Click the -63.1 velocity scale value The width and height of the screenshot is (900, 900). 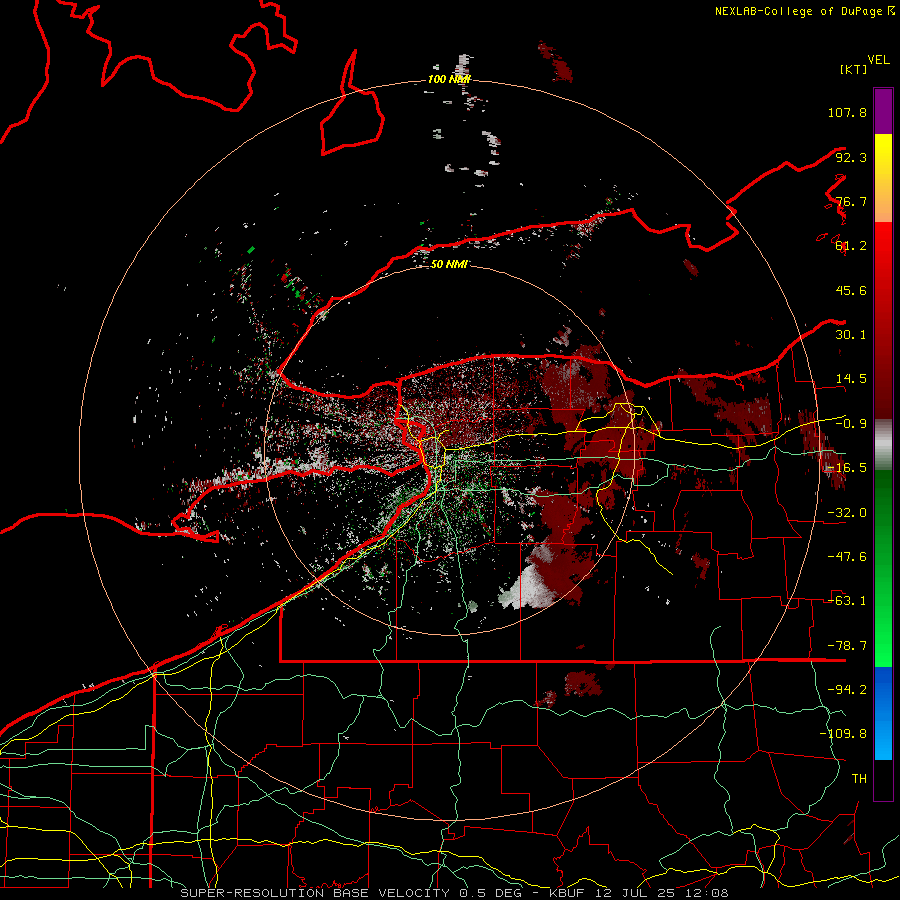847,601
